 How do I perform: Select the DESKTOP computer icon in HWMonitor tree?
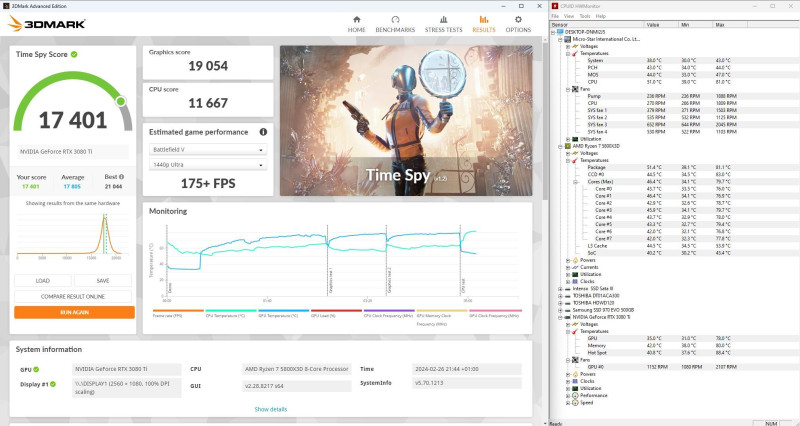click(x=561, y=32)
